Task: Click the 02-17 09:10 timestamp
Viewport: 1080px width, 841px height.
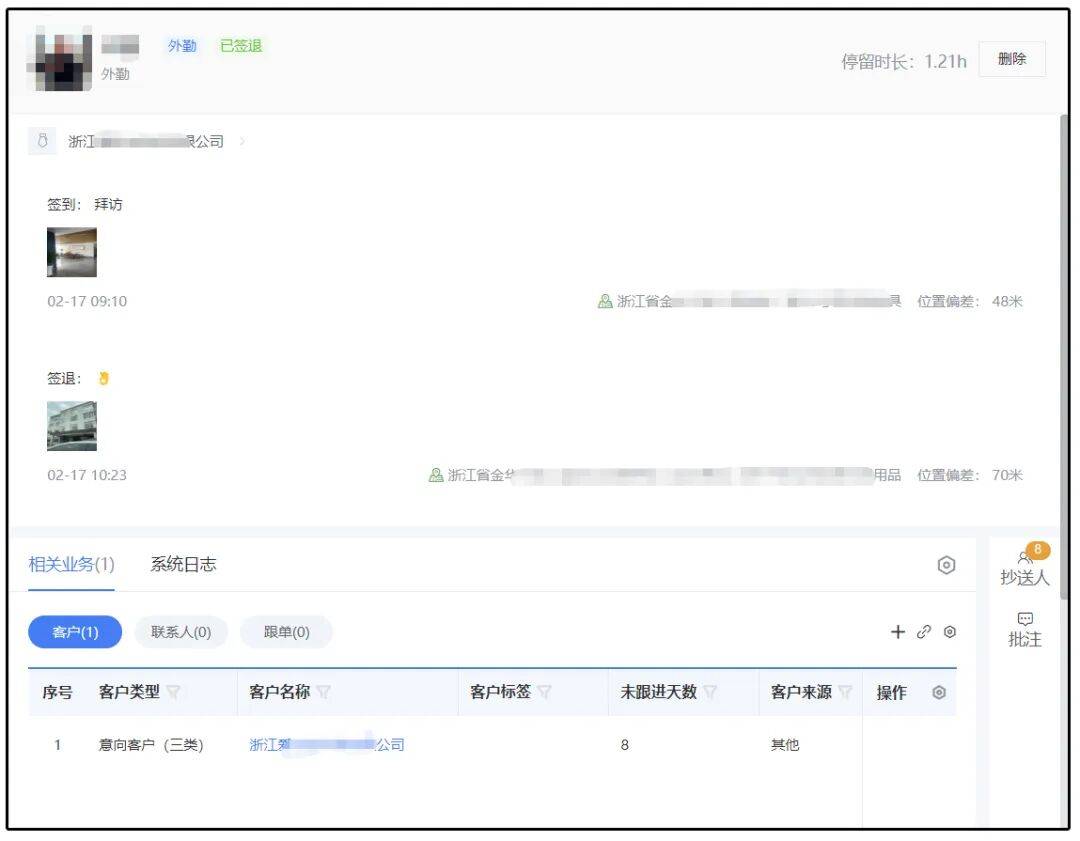Action: pyautogui.click(x=87, y=301)
